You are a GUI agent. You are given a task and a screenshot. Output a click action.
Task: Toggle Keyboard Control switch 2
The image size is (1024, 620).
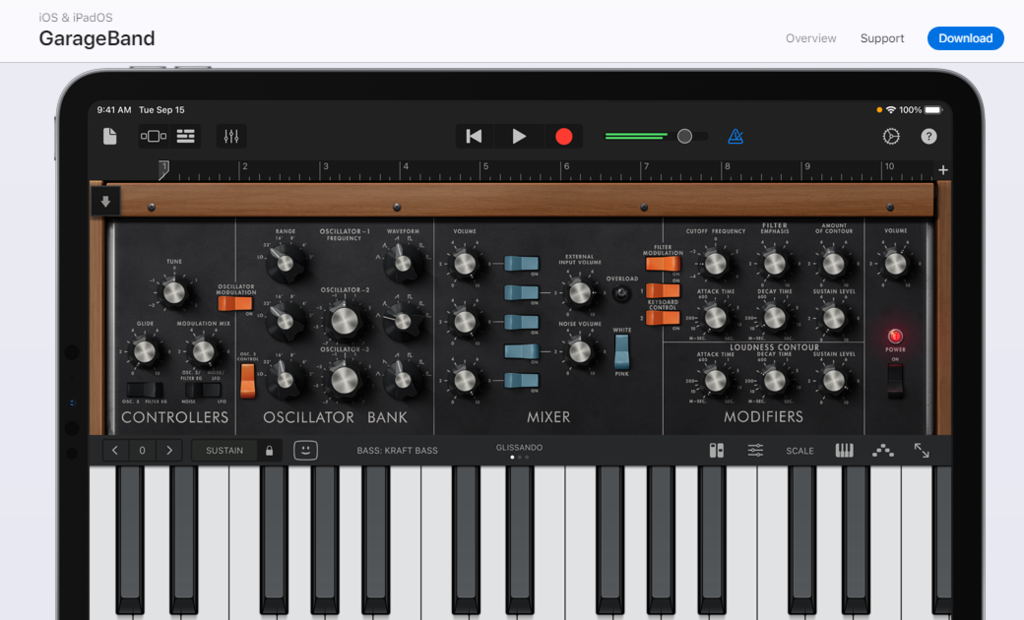[663, 318]
